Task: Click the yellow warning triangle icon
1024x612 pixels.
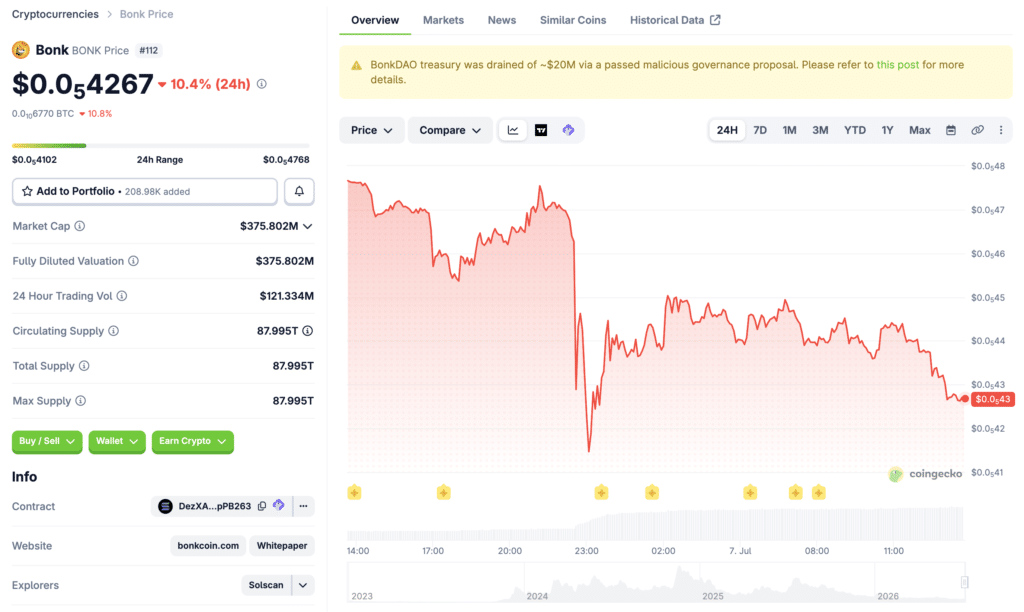Action: coord(357,65)
